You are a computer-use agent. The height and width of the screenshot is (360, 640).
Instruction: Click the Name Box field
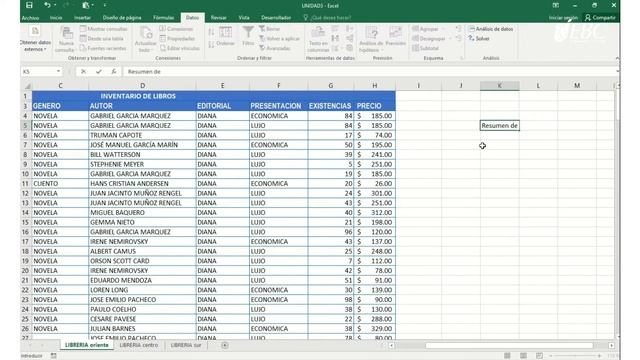tap(38, 71)
